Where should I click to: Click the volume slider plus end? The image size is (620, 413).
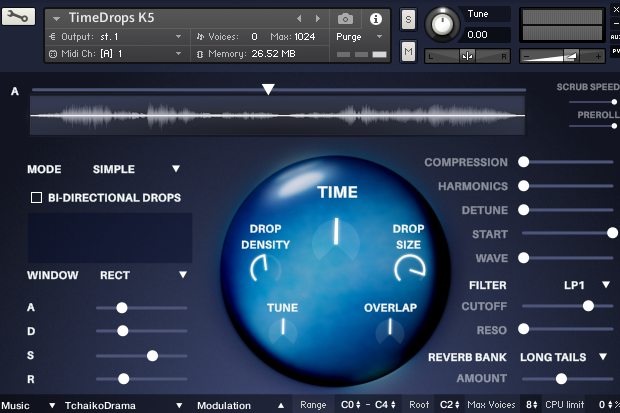(x=598, y=57)
